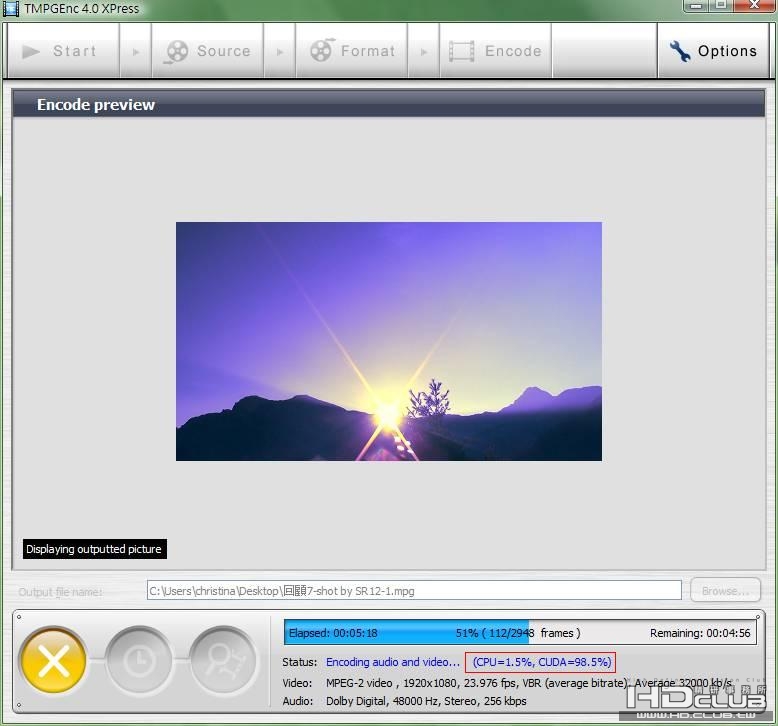Click the arrow between Format and Encode

pyautogui.click(x=423, y=51)
